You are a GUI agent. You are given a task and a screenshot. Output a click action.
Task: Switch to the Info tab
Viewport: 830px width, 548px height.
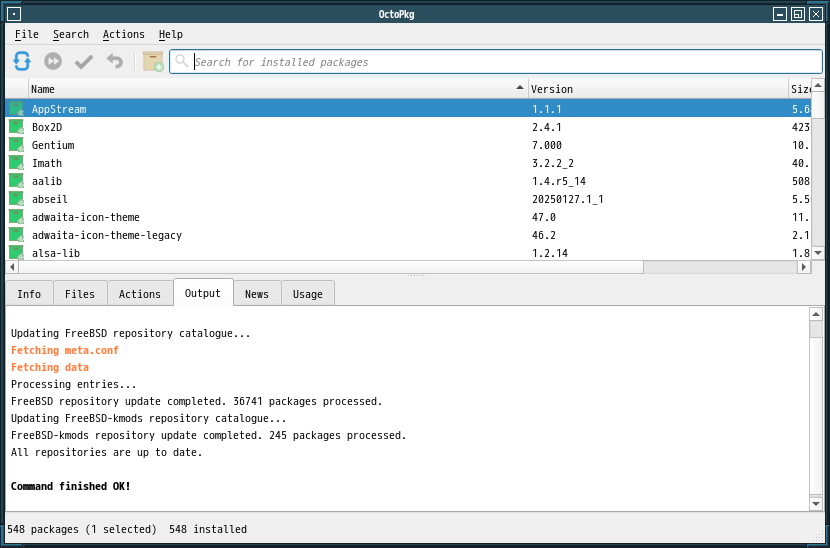click(29, 294)
